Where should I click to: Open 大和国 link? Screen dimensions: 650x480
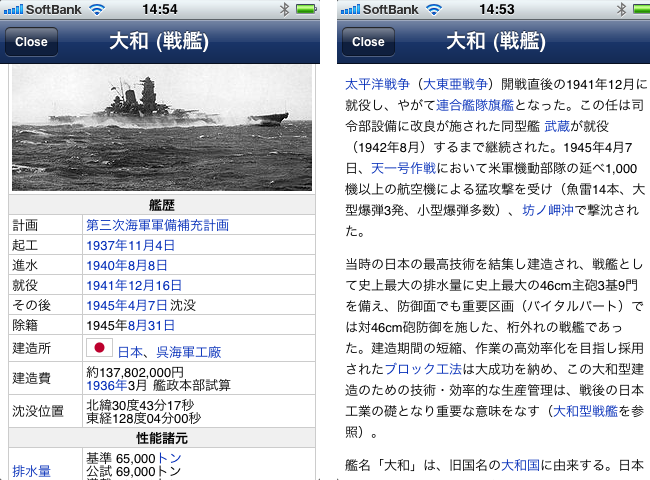(x=521, y=465)
